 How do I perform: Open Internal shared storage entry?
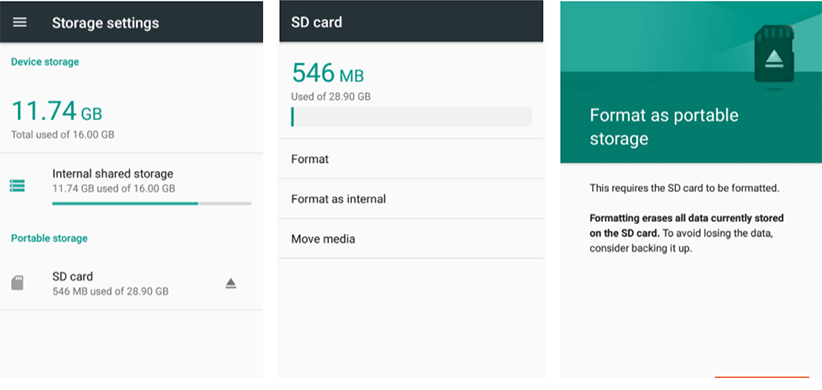(131, 186)
